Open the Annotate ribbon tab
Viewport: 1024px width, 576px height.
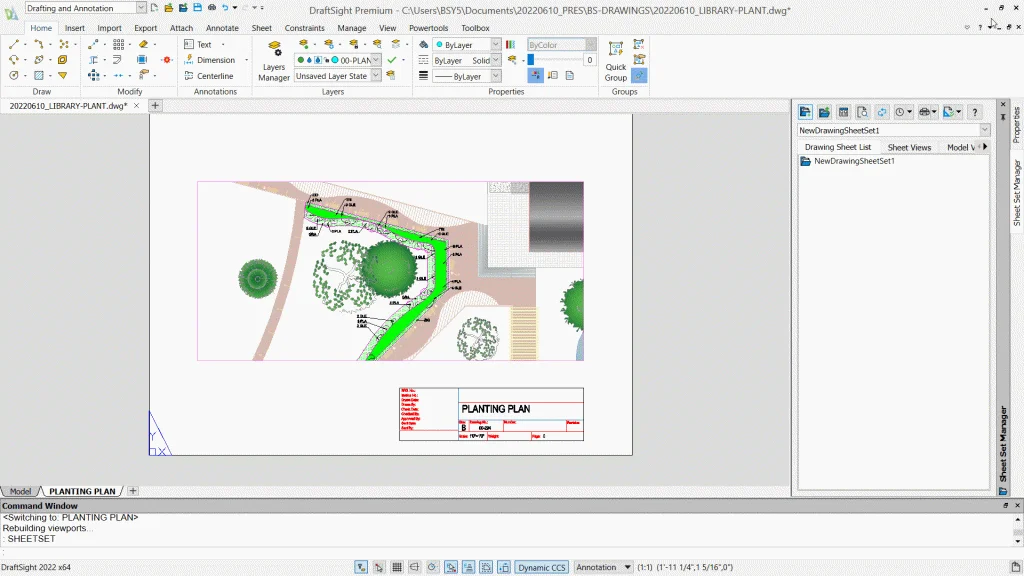coord(222,28)
